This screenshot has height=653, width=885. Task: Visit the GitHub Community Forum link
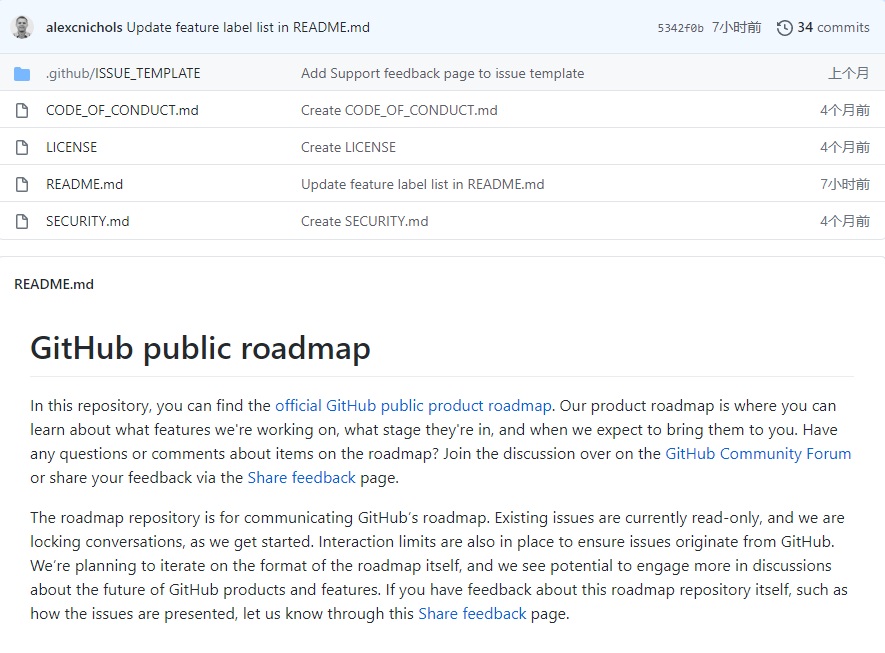(758, 454)
